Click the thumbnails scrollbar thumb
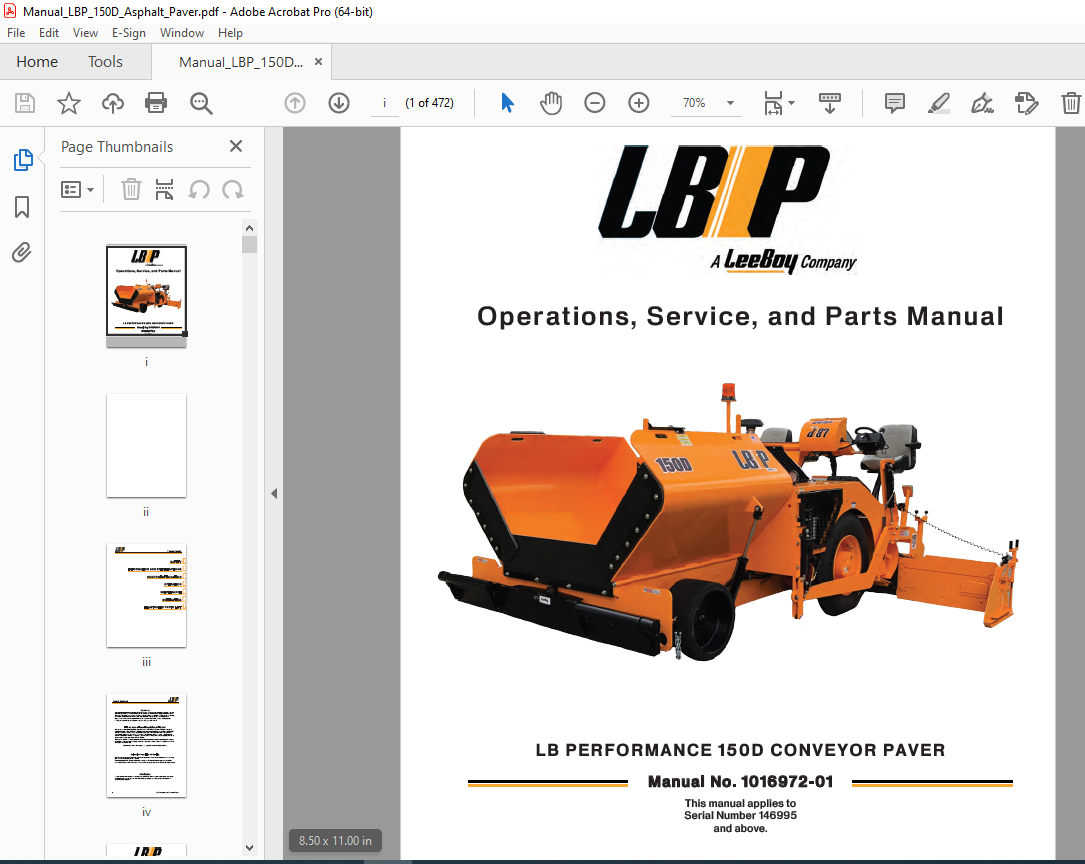The width and height of the screenshot is (1085, 864). click(249, 244)
